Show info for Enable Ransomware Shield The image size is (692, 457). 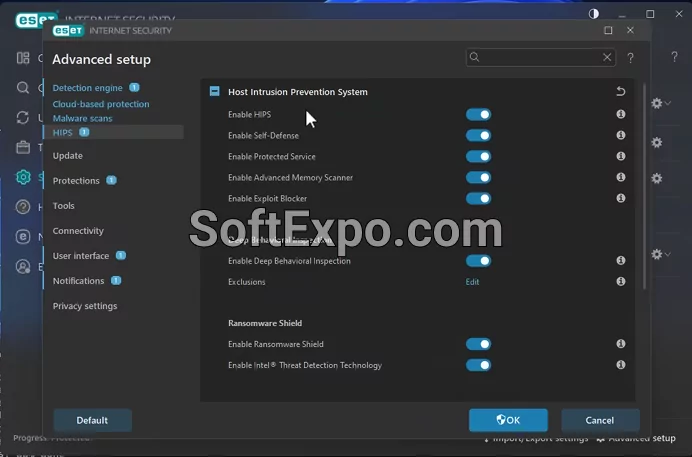click(621, 344)
